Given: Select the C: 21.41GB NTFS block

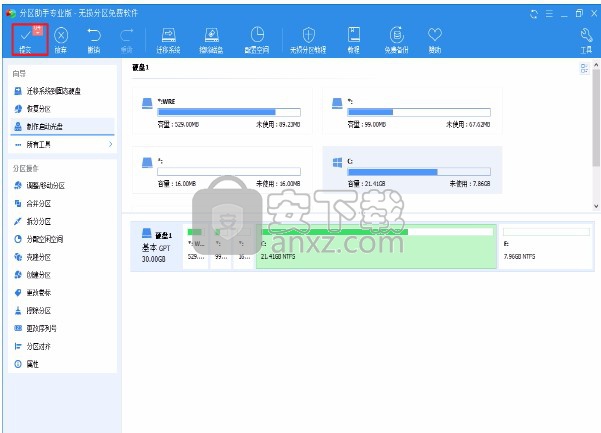Looking at the screenshot, I should 376,246.
